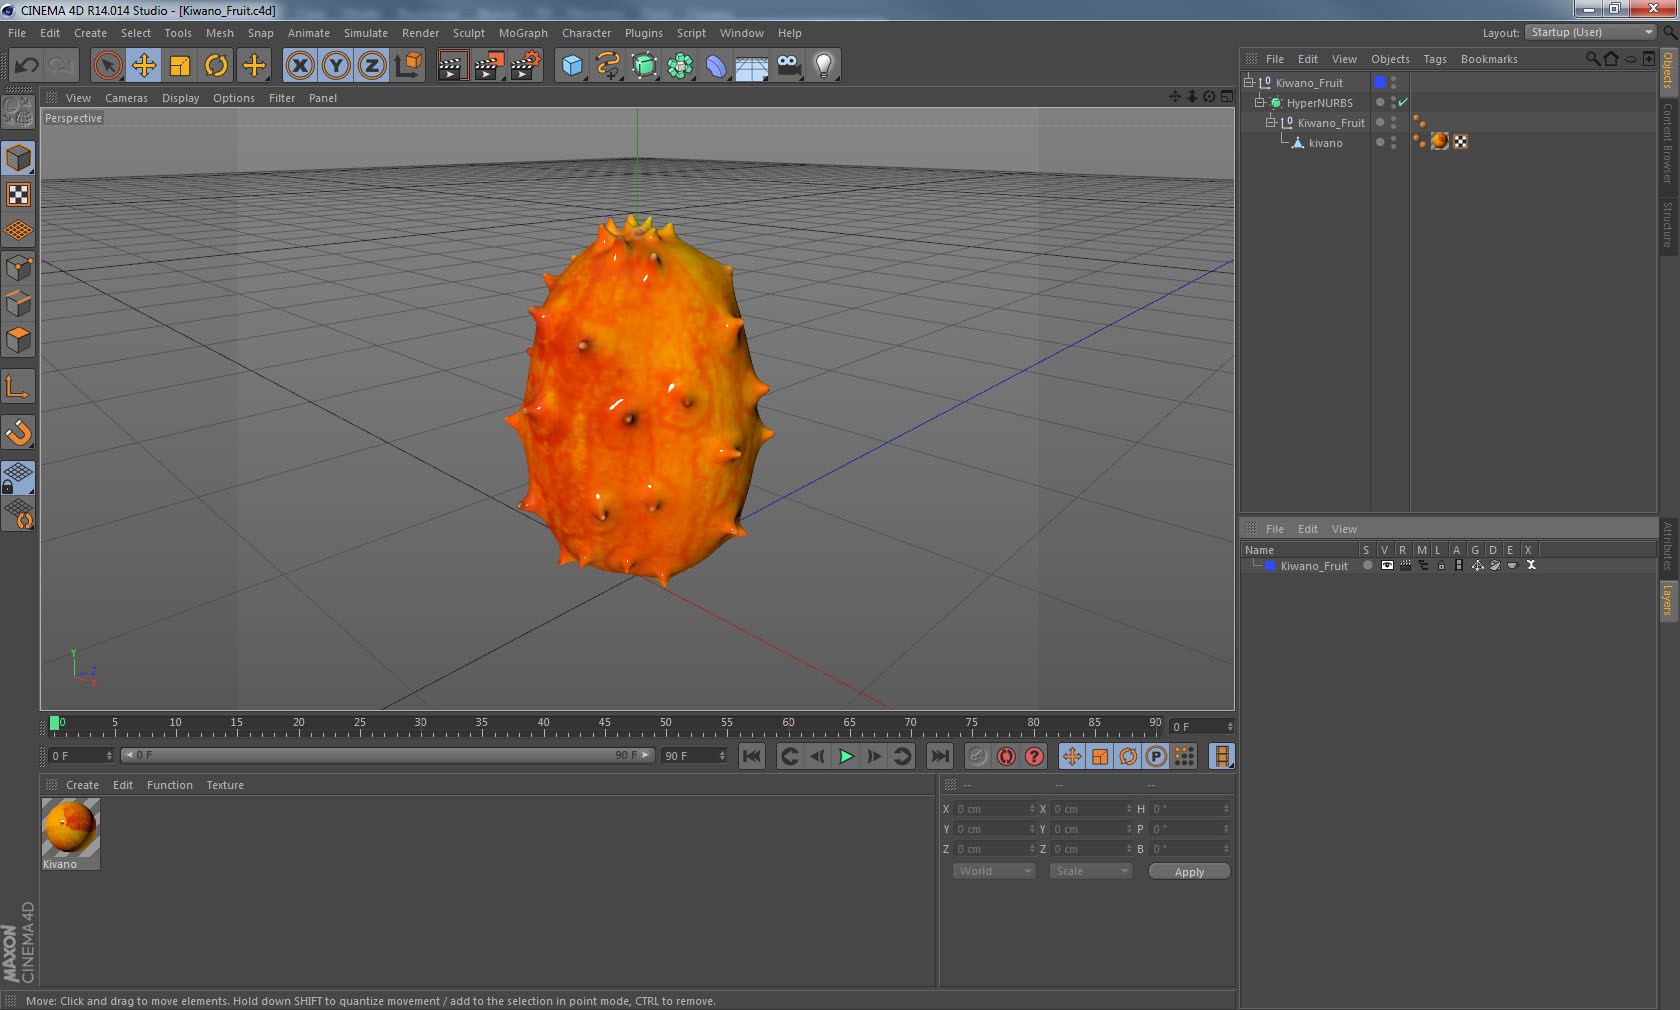Enable the Axis tool
Screen dimensions: 1680x1010
coord(18,386)
